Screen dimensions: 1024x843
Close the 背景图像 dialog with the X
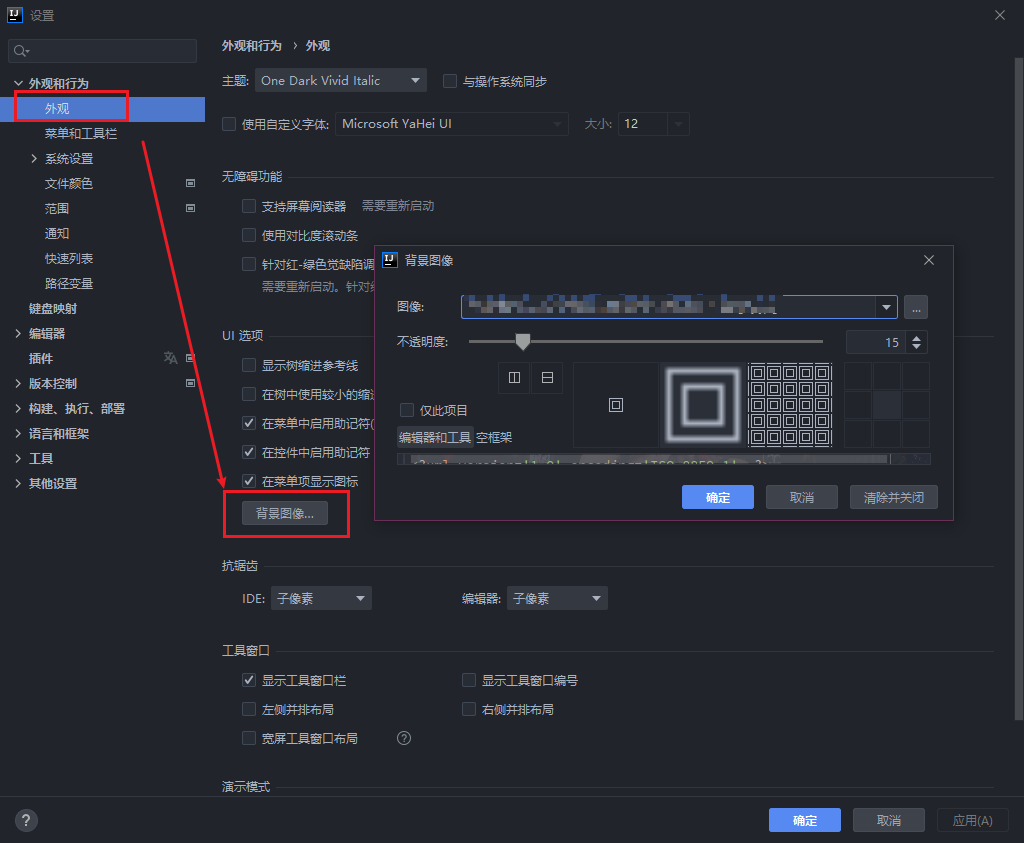929,260
